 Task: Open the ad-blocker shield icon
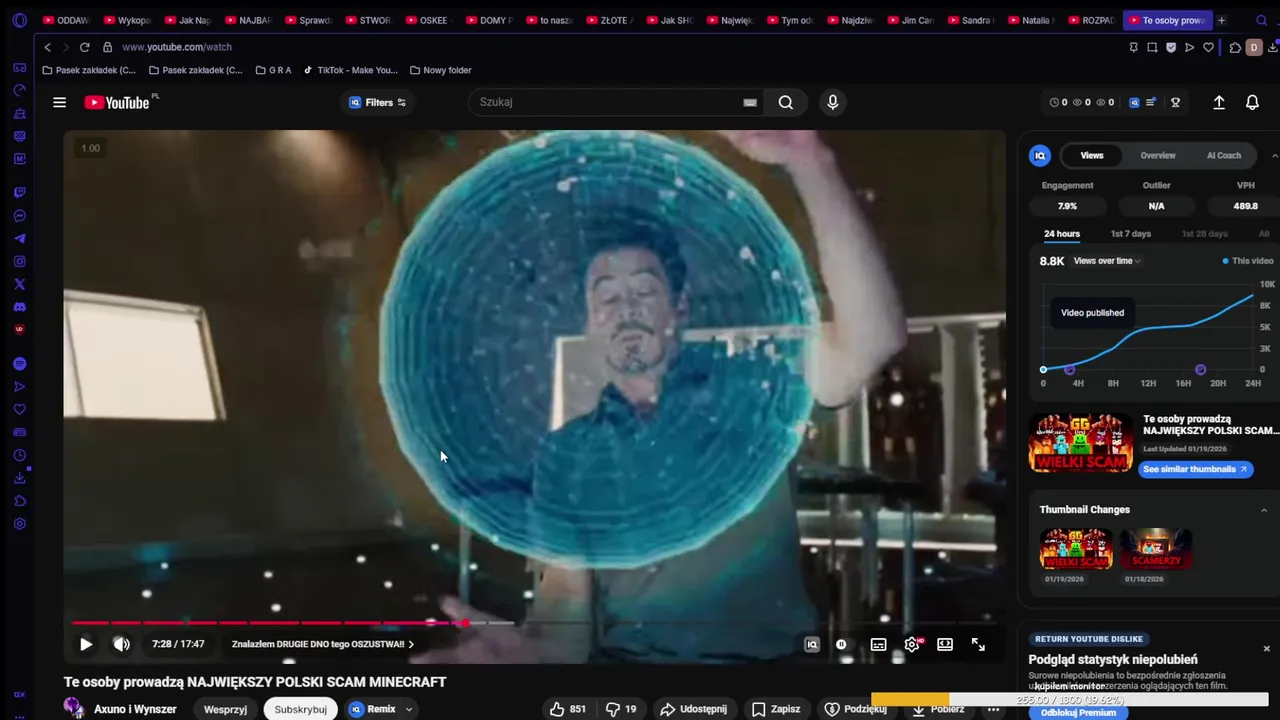pyautogui.click(x=1171, y=47)
